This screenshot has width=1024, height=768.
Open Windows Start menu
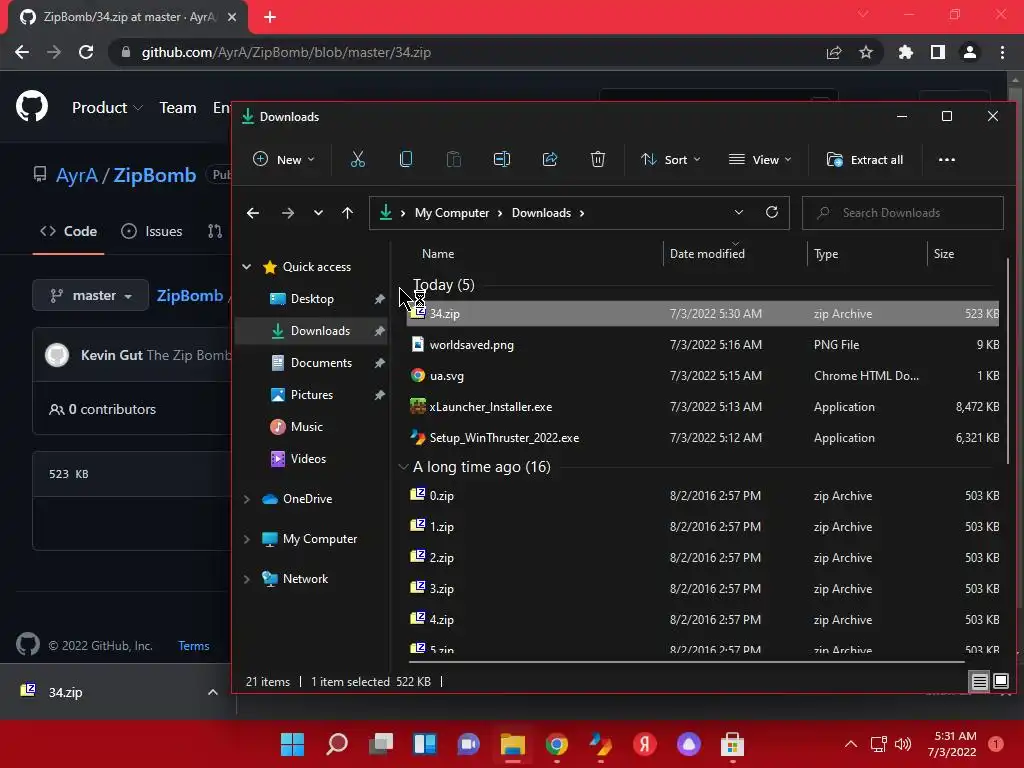[x=292, y=744]
